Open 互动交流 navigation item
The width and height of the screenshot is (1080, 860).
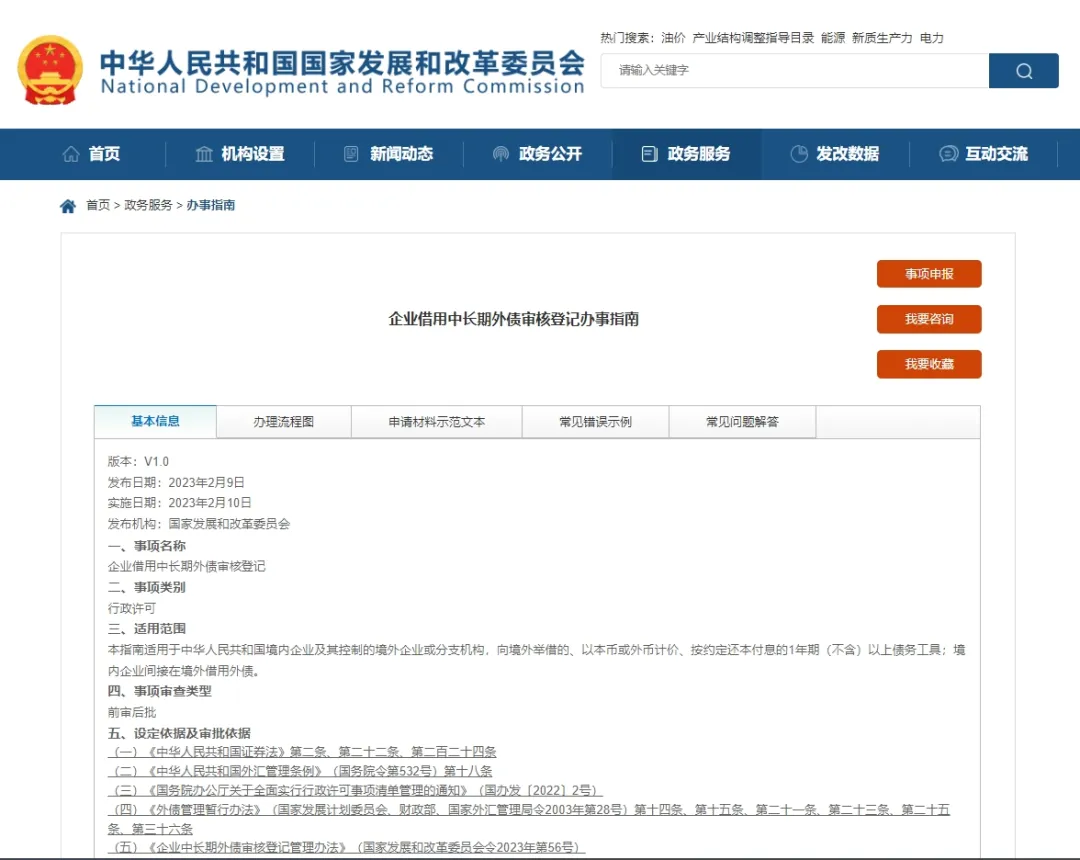(x=984, y=154)
